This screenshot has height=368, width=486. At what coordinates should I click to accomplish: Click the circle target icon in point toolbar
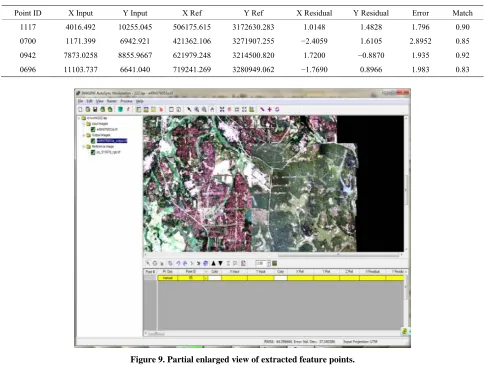(155, 263)
